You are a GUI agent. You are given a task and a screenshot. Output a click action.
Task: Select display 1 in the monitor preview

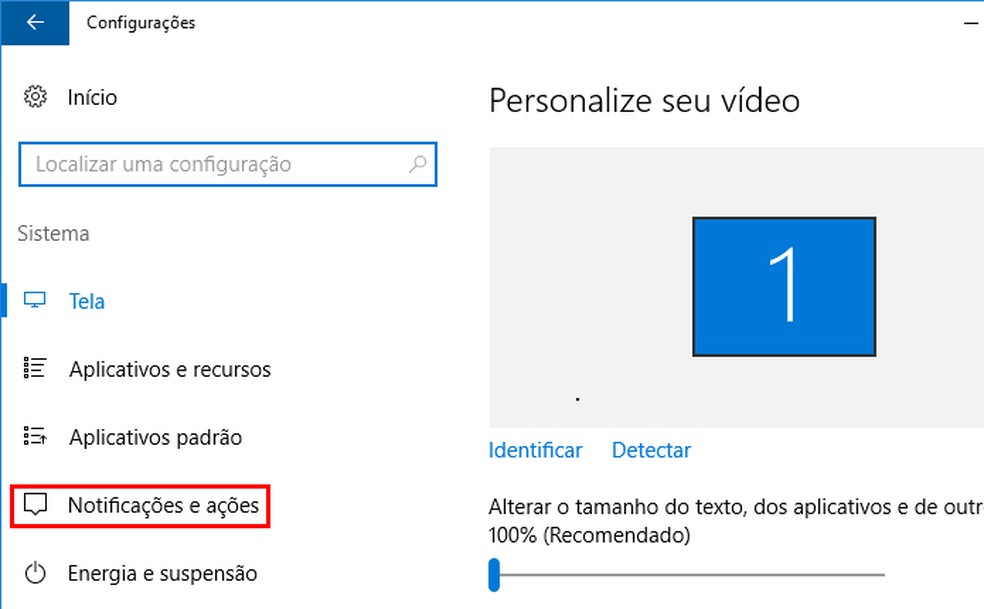(784, 286)
